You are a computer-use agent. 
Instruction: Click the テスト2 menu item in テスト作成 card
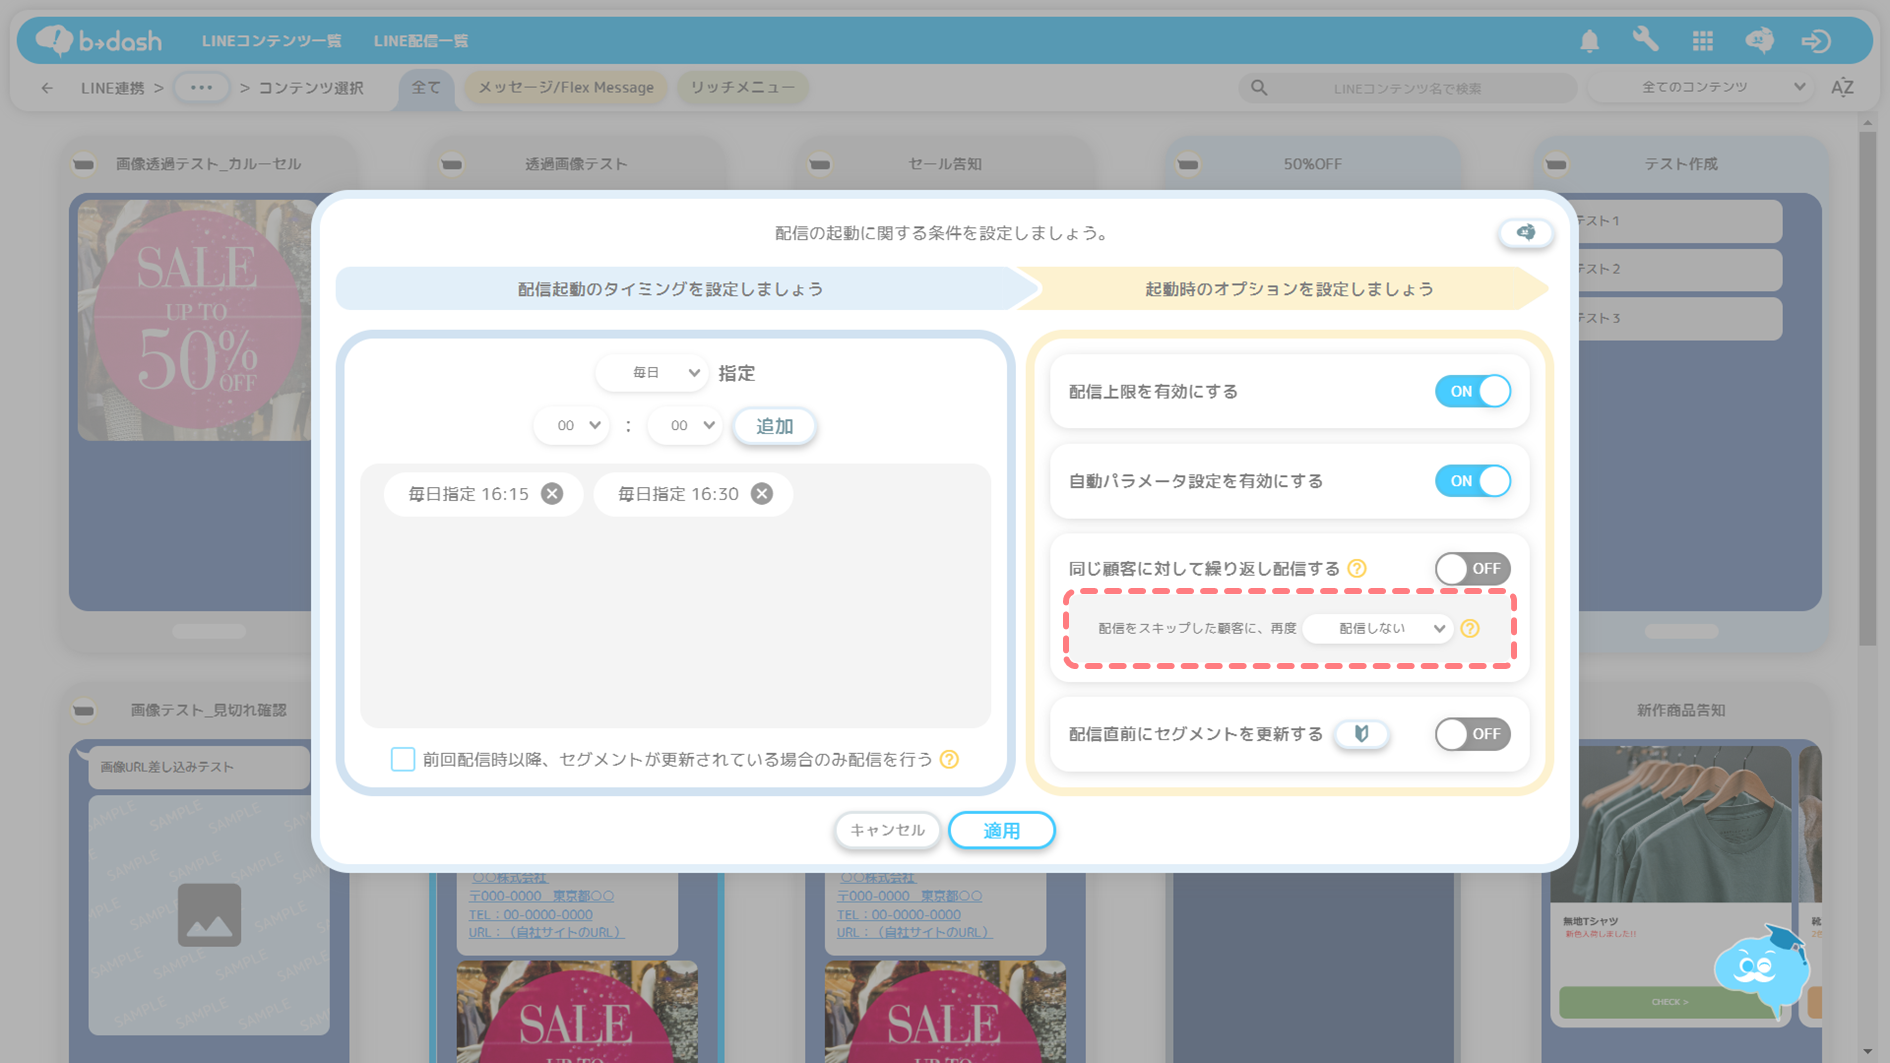tap(1679, 270)
